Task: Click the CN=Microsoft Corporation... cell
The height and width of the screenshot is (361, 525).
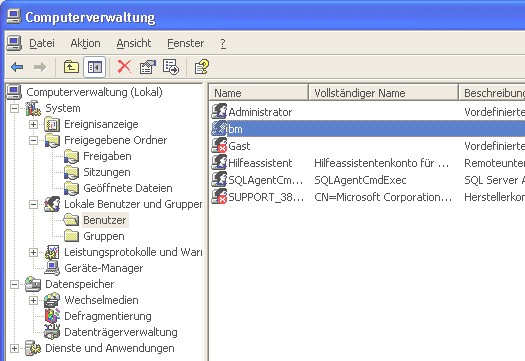Action: click(383, 197)
